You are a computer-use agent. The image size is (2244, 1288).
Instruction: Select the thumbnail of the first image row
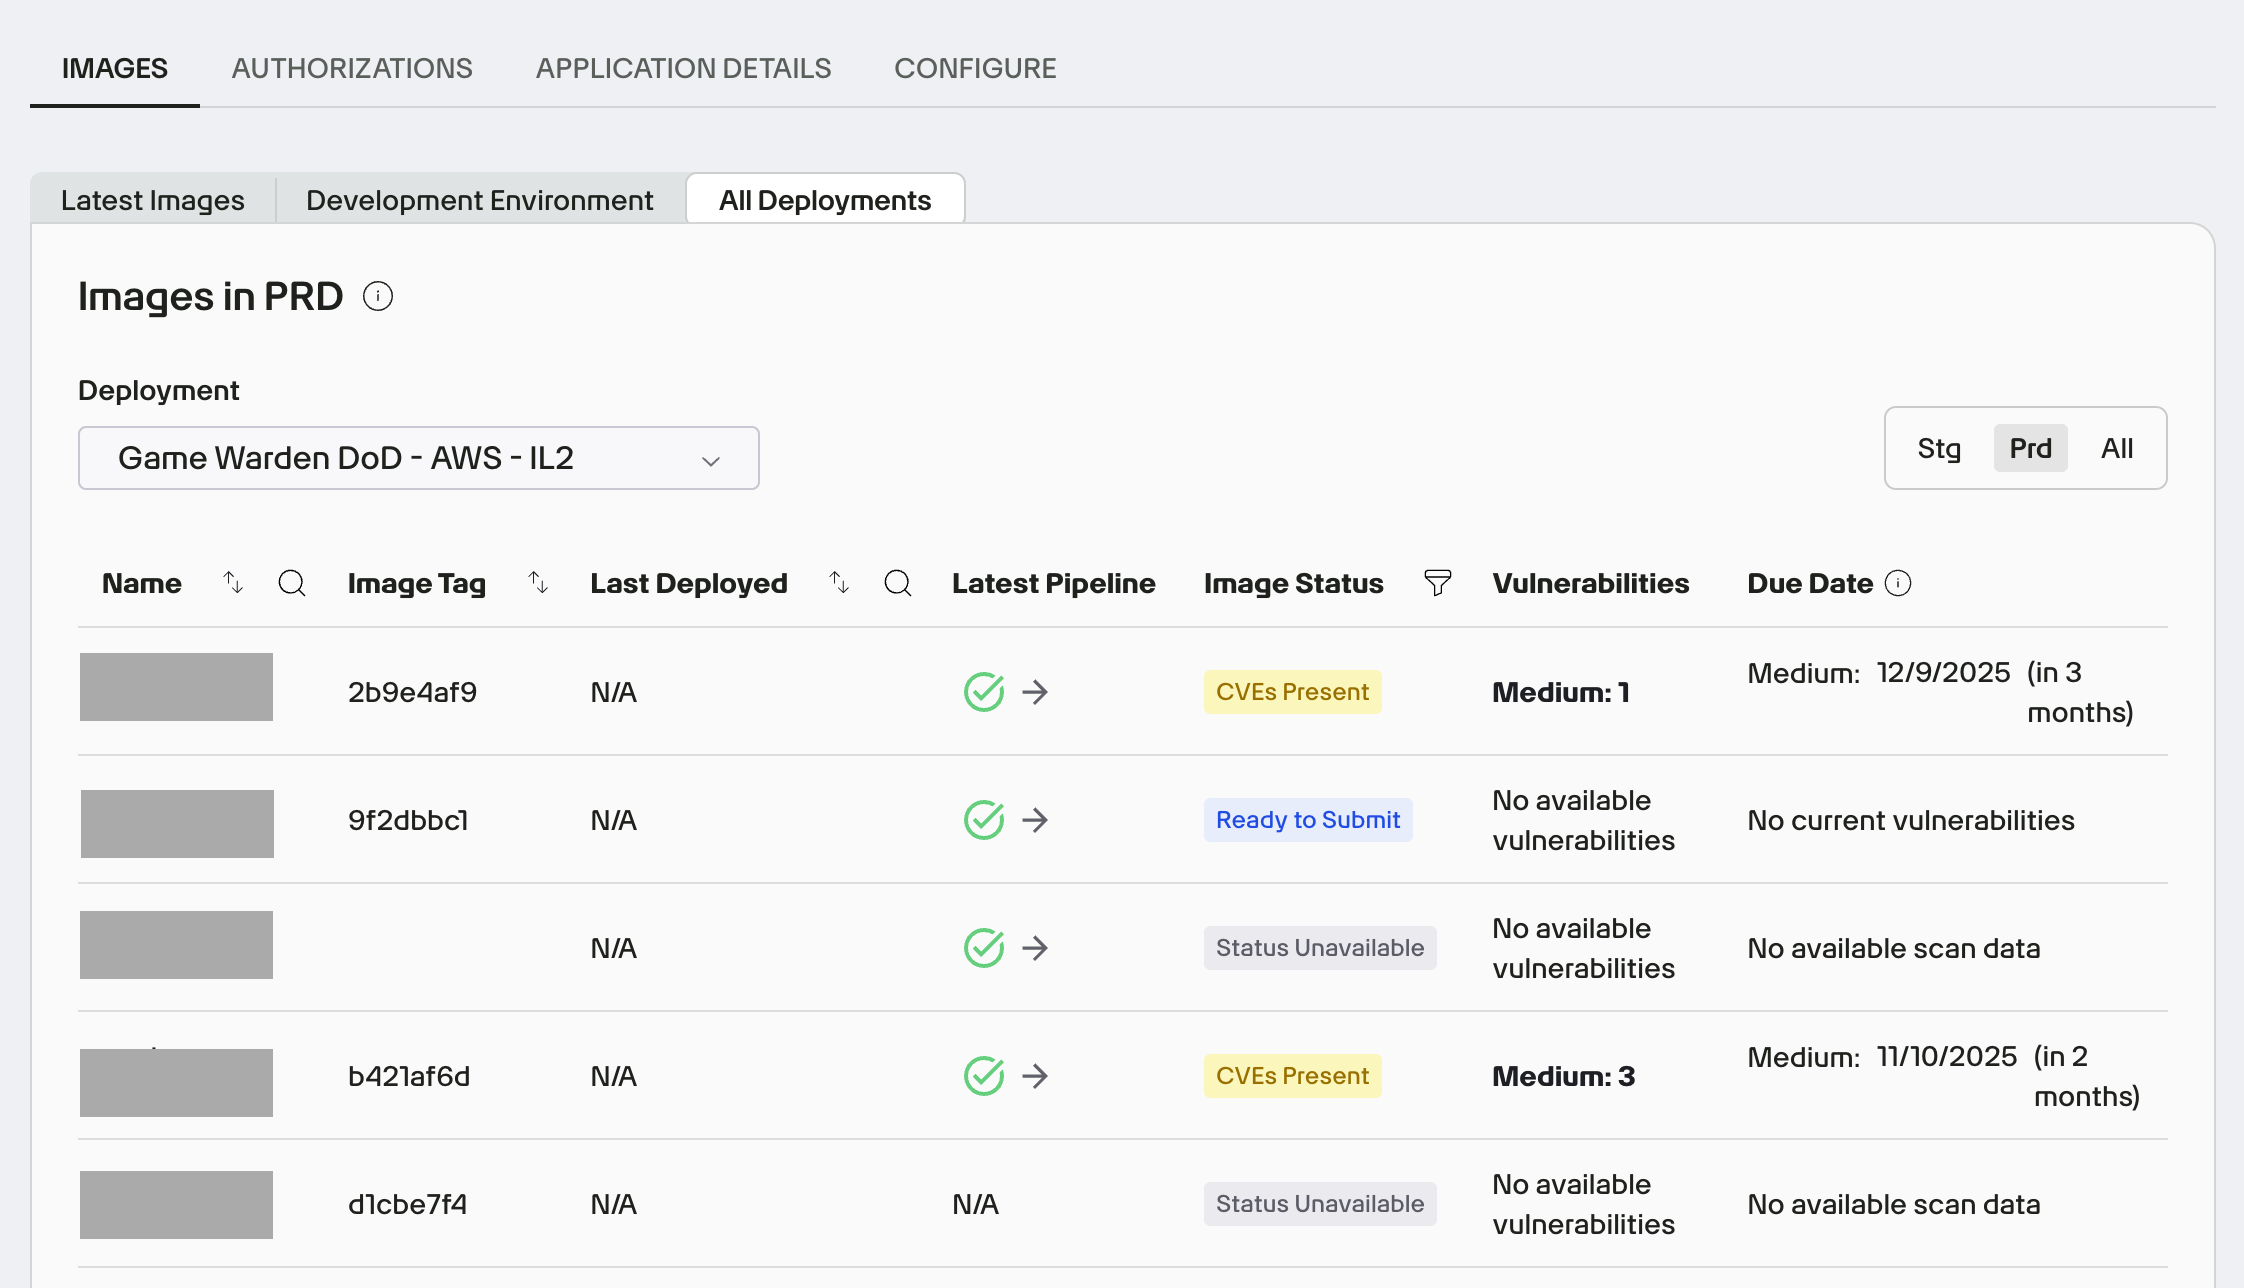coord(176,686)
